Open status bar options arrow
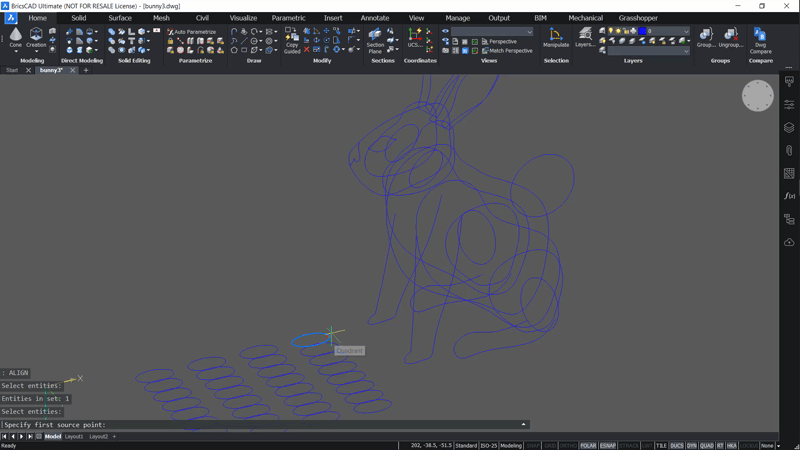The image size is (800, 450). pos(778,446)
